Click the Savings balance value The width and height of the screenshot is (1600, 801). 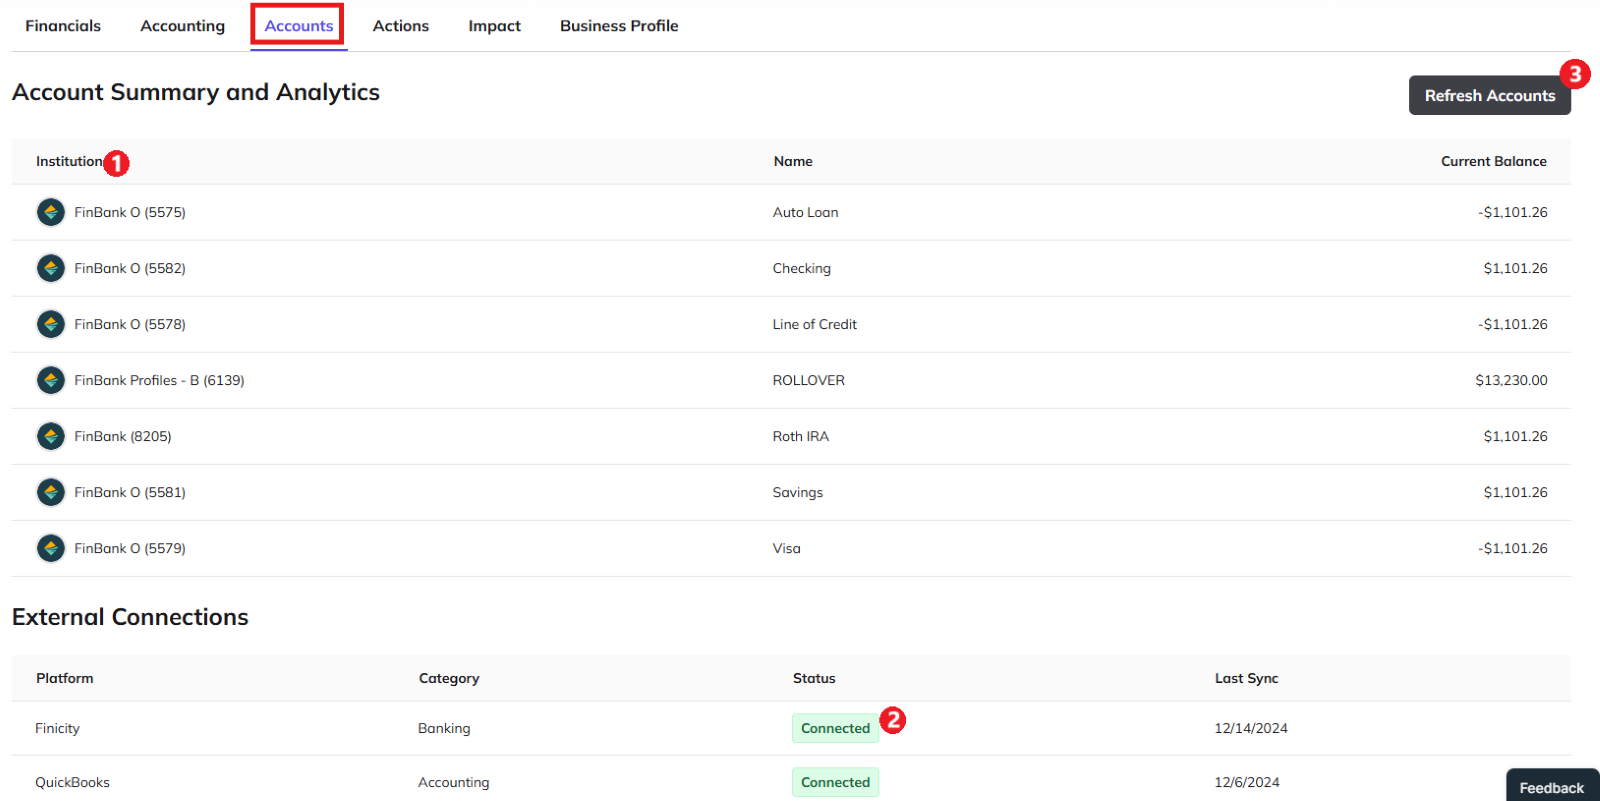1515,492
